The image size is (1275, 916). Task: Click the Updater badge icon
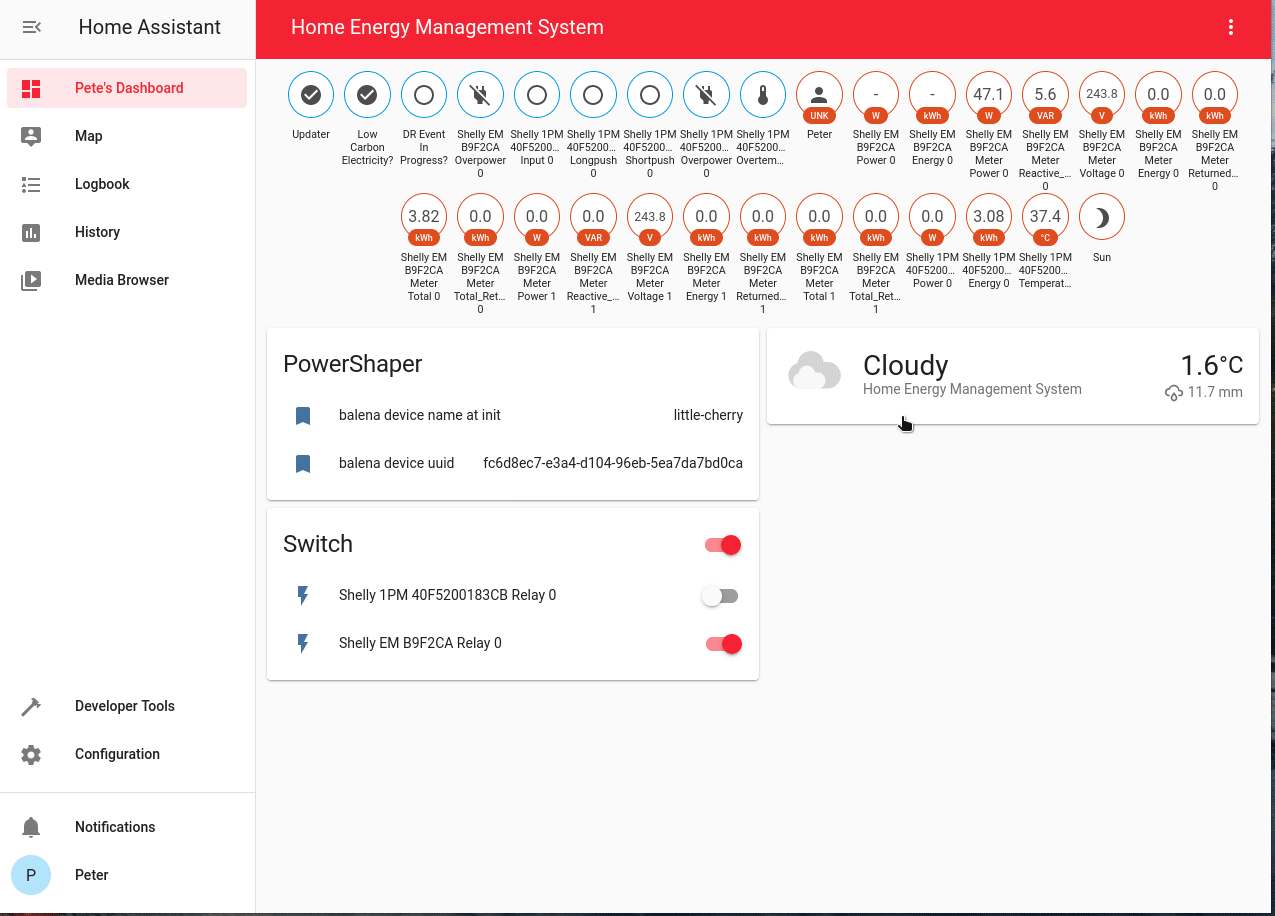(311, 95)
